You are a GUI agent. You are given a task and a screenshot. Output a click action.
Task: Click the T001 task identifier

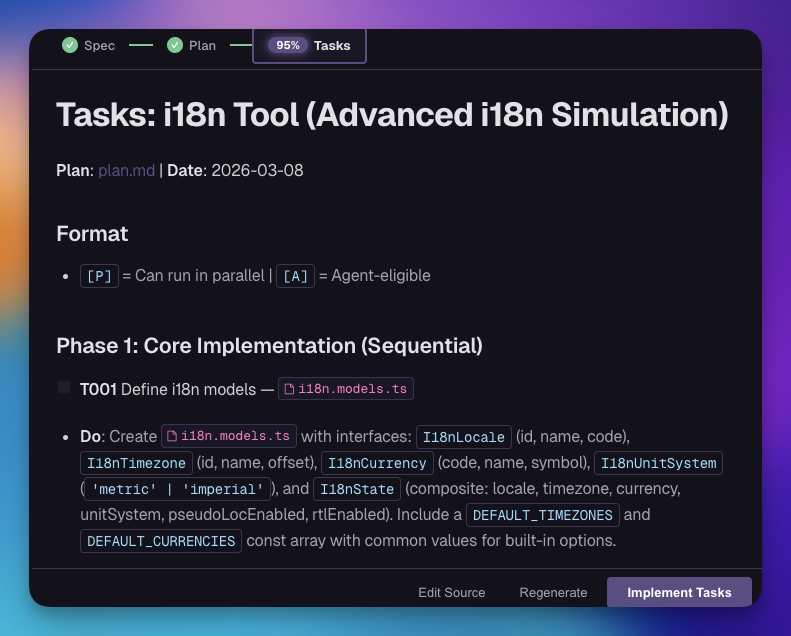click(x=98, y=389)
